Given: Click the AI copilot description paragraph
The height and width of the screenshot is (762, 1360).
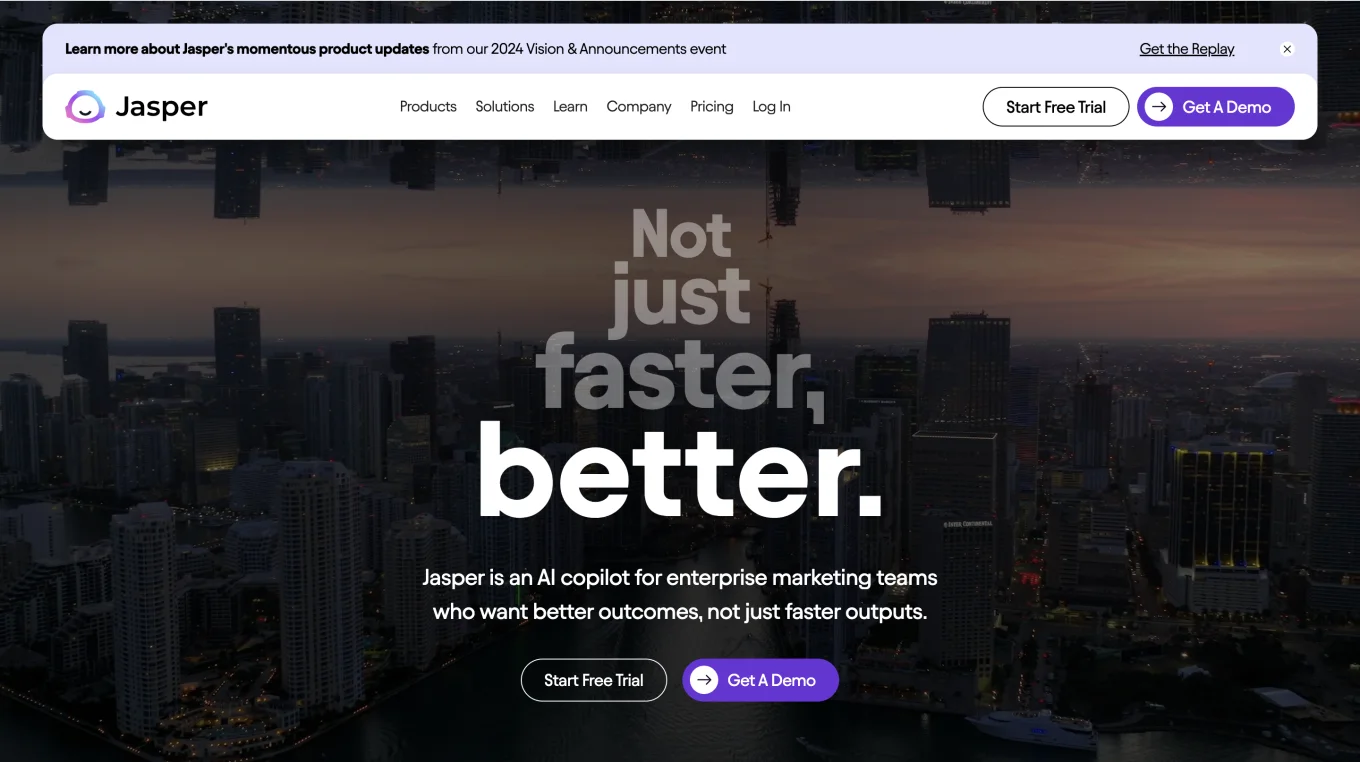Looking at the screenshot, I should point(680,594).
